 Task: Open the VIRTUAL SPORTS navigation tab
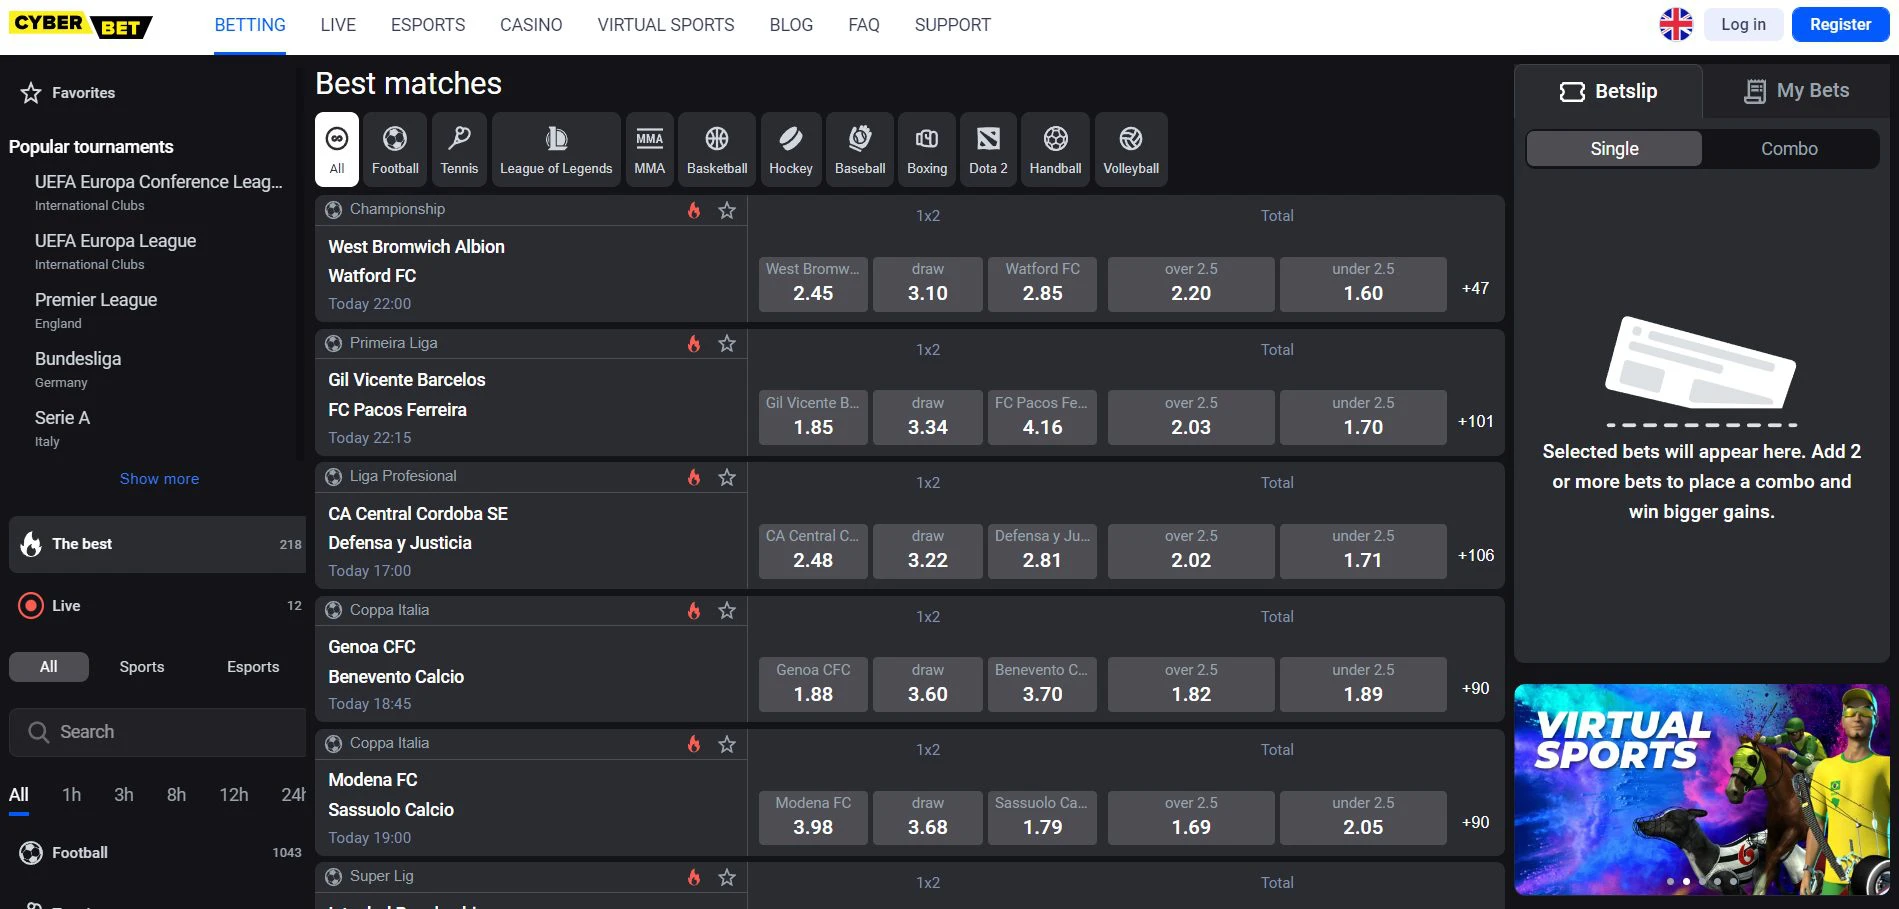666,25
